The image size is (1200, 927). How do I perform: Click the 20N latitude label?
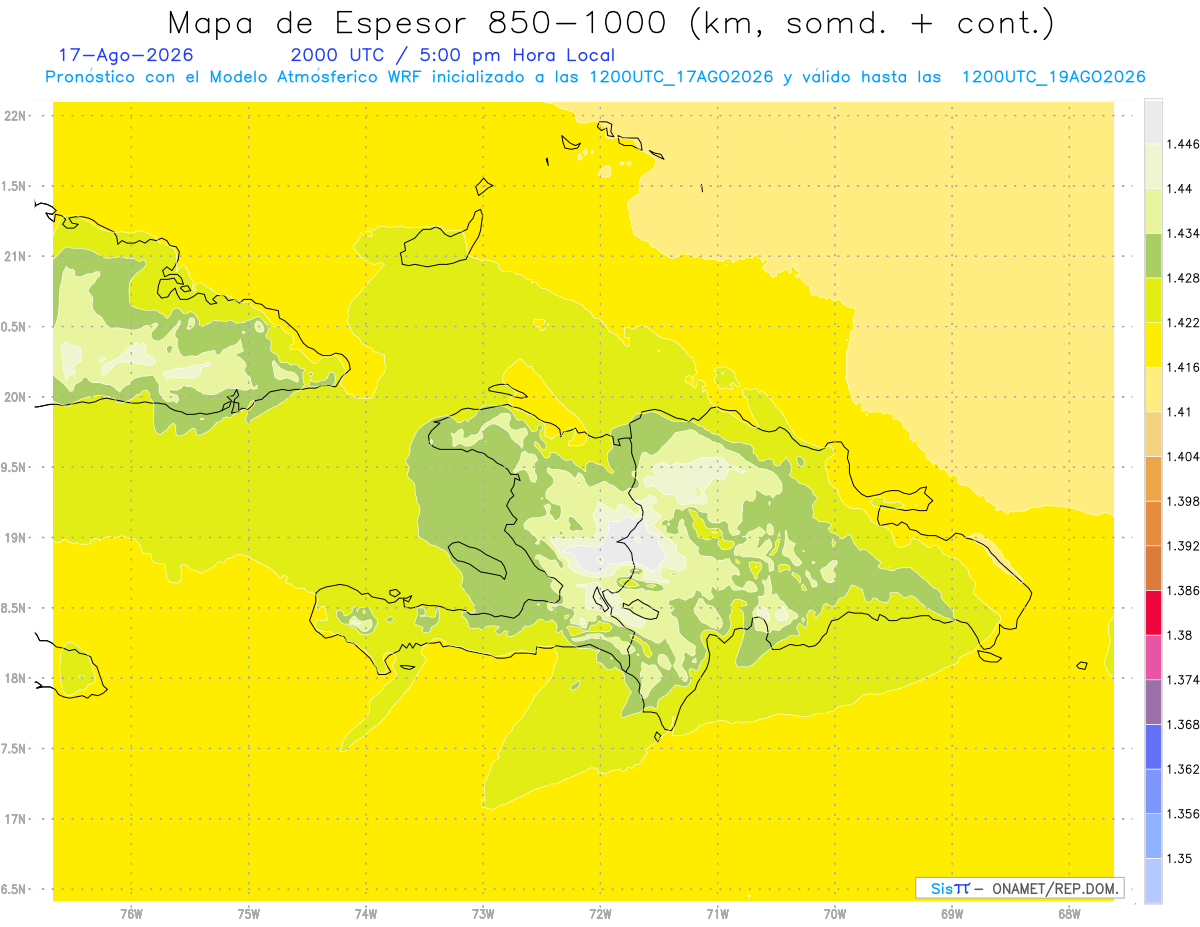[17, 397]
